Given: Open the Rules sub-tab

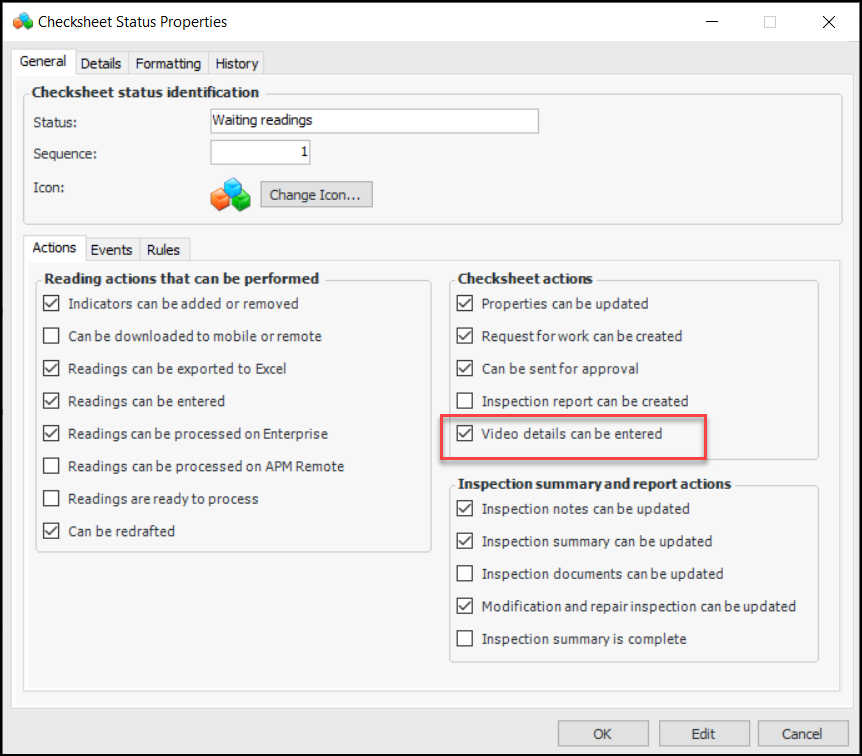Looking at the screenshot, I should [163, 250].
